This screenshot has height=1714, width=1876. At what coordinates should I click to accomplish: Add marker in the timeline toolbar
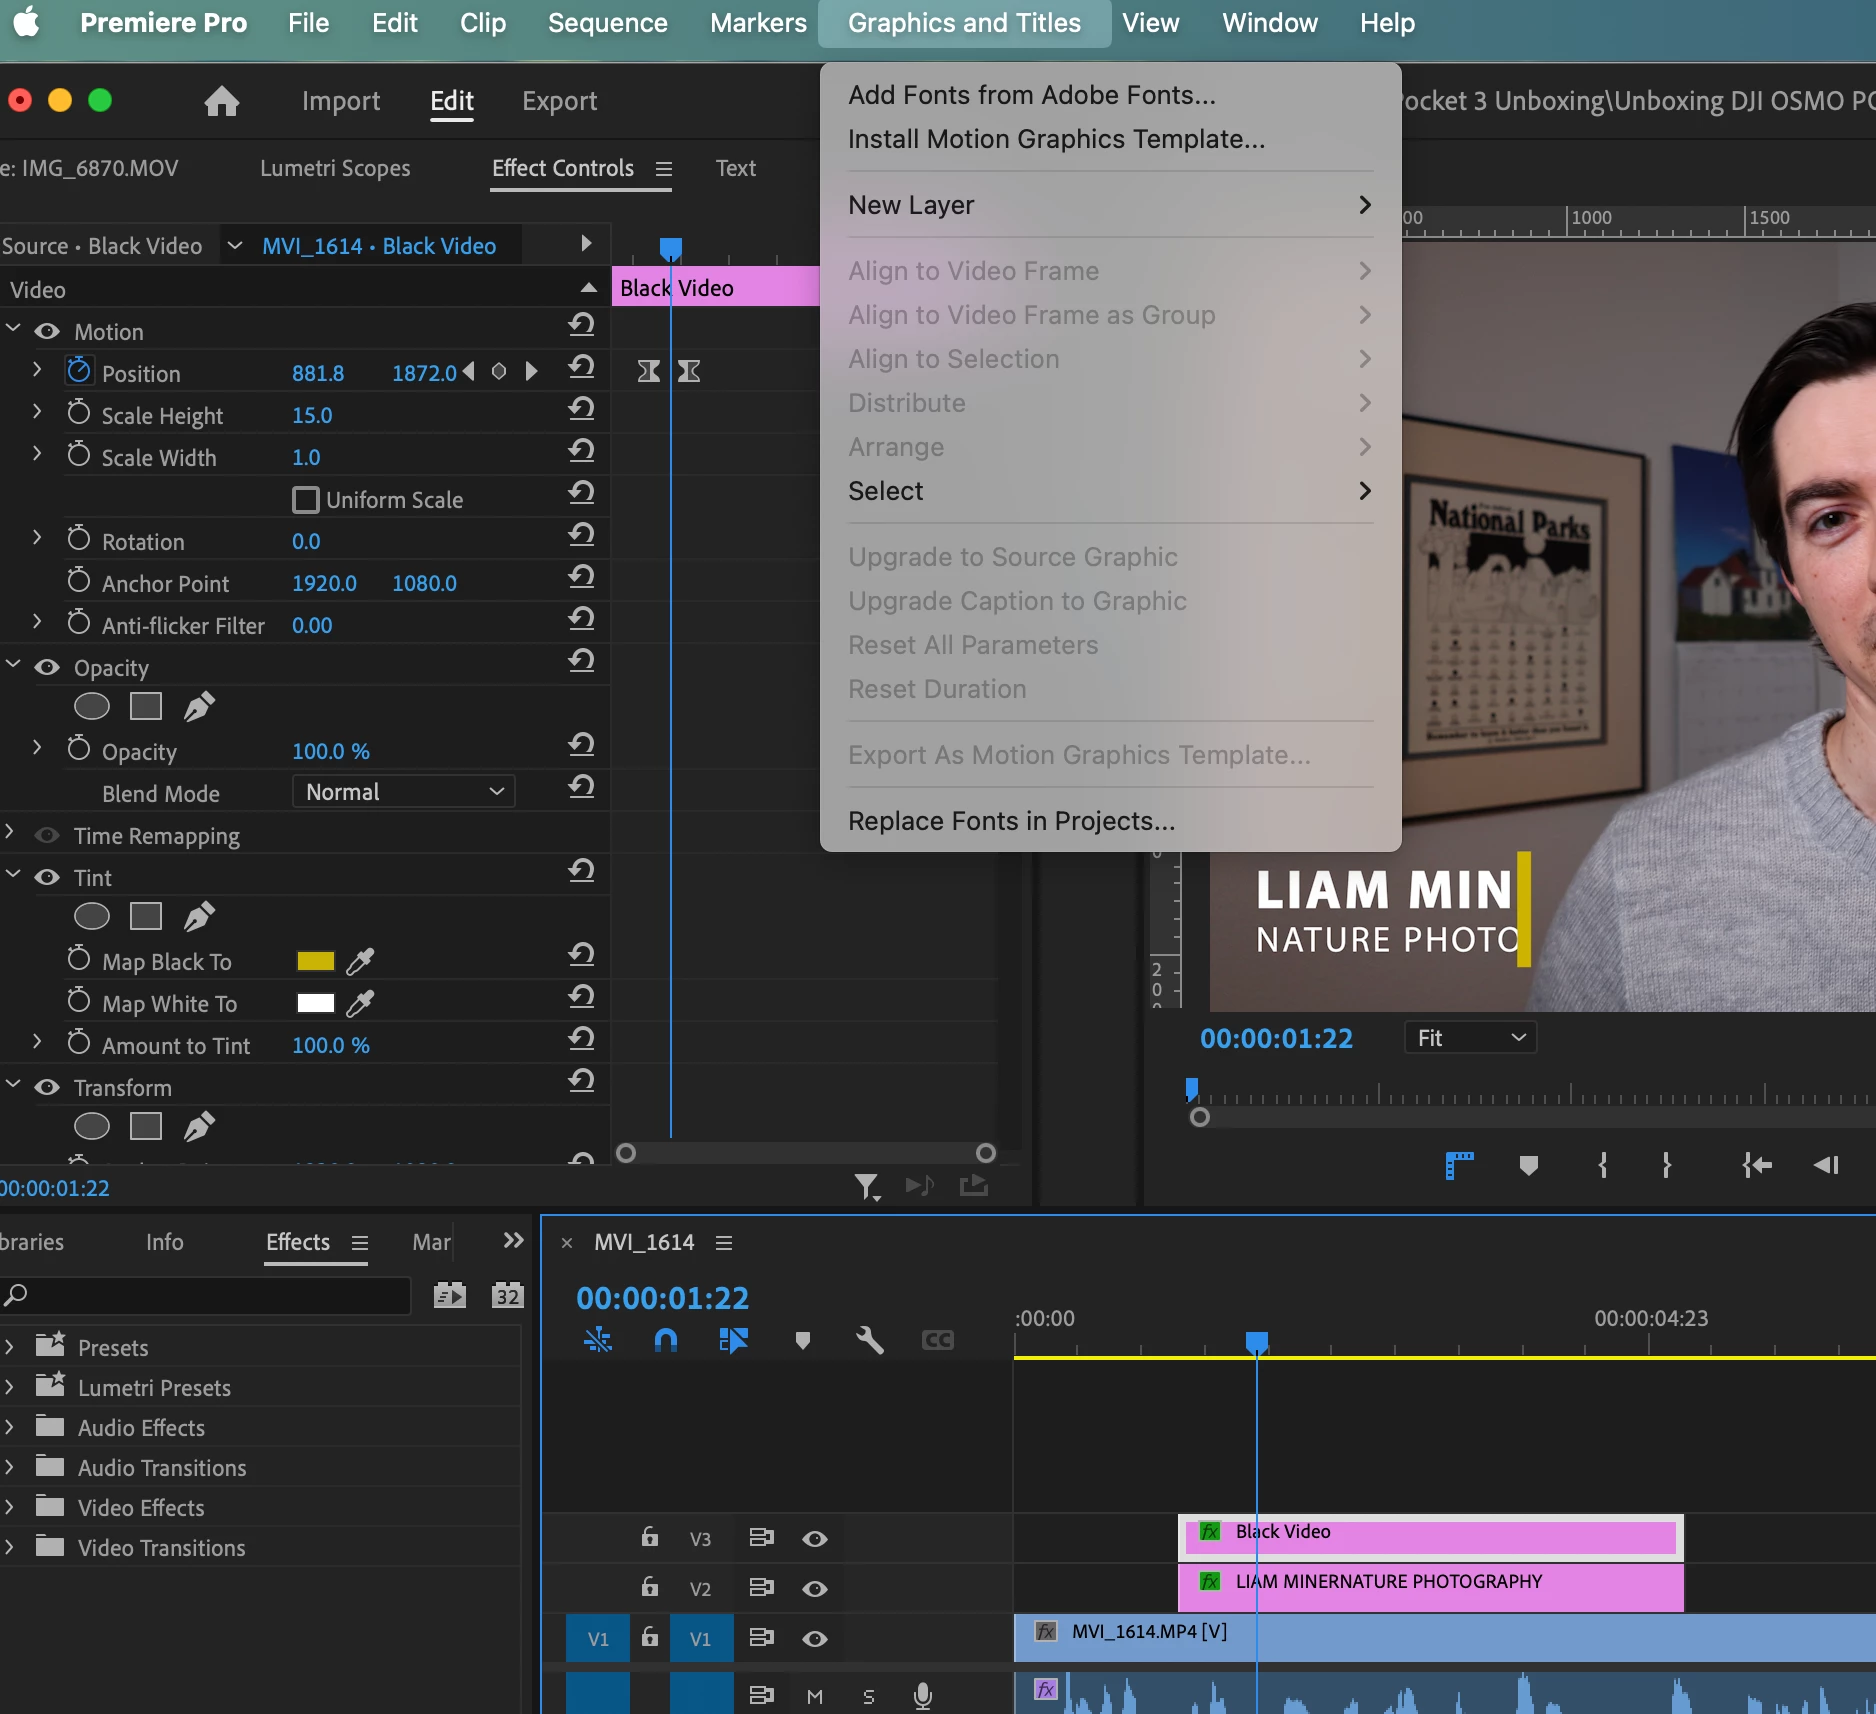coord(802,1340)
